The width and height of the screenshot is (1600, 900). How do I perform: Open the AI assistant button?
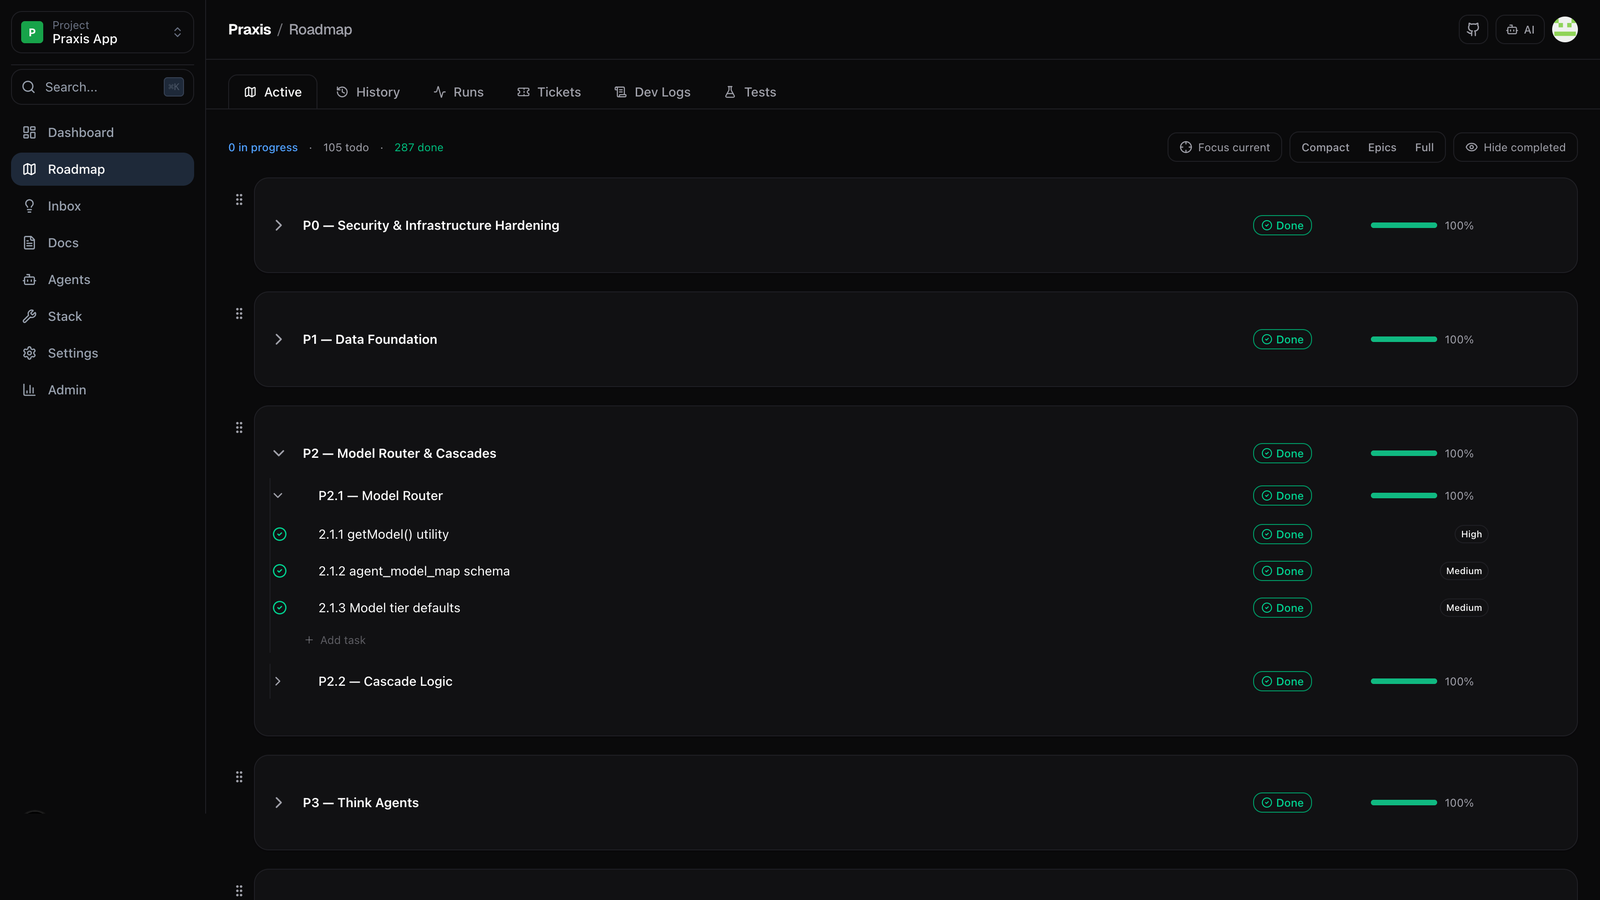[x=1519, y=29]
